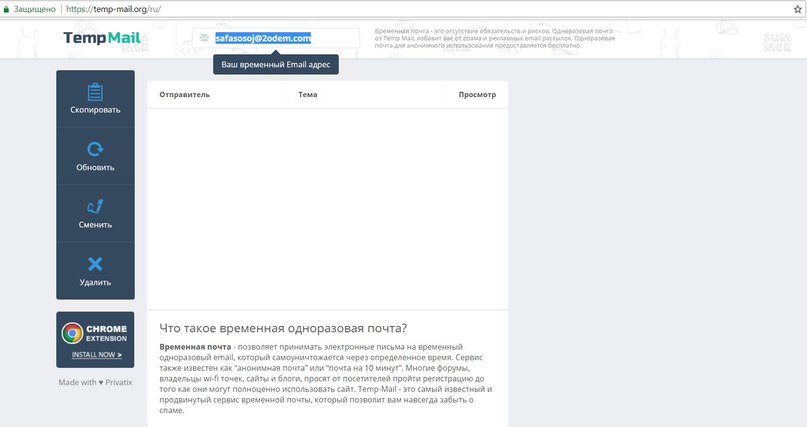Open the Made with Privatix link
807x427 pixels.
click(95, 382)
